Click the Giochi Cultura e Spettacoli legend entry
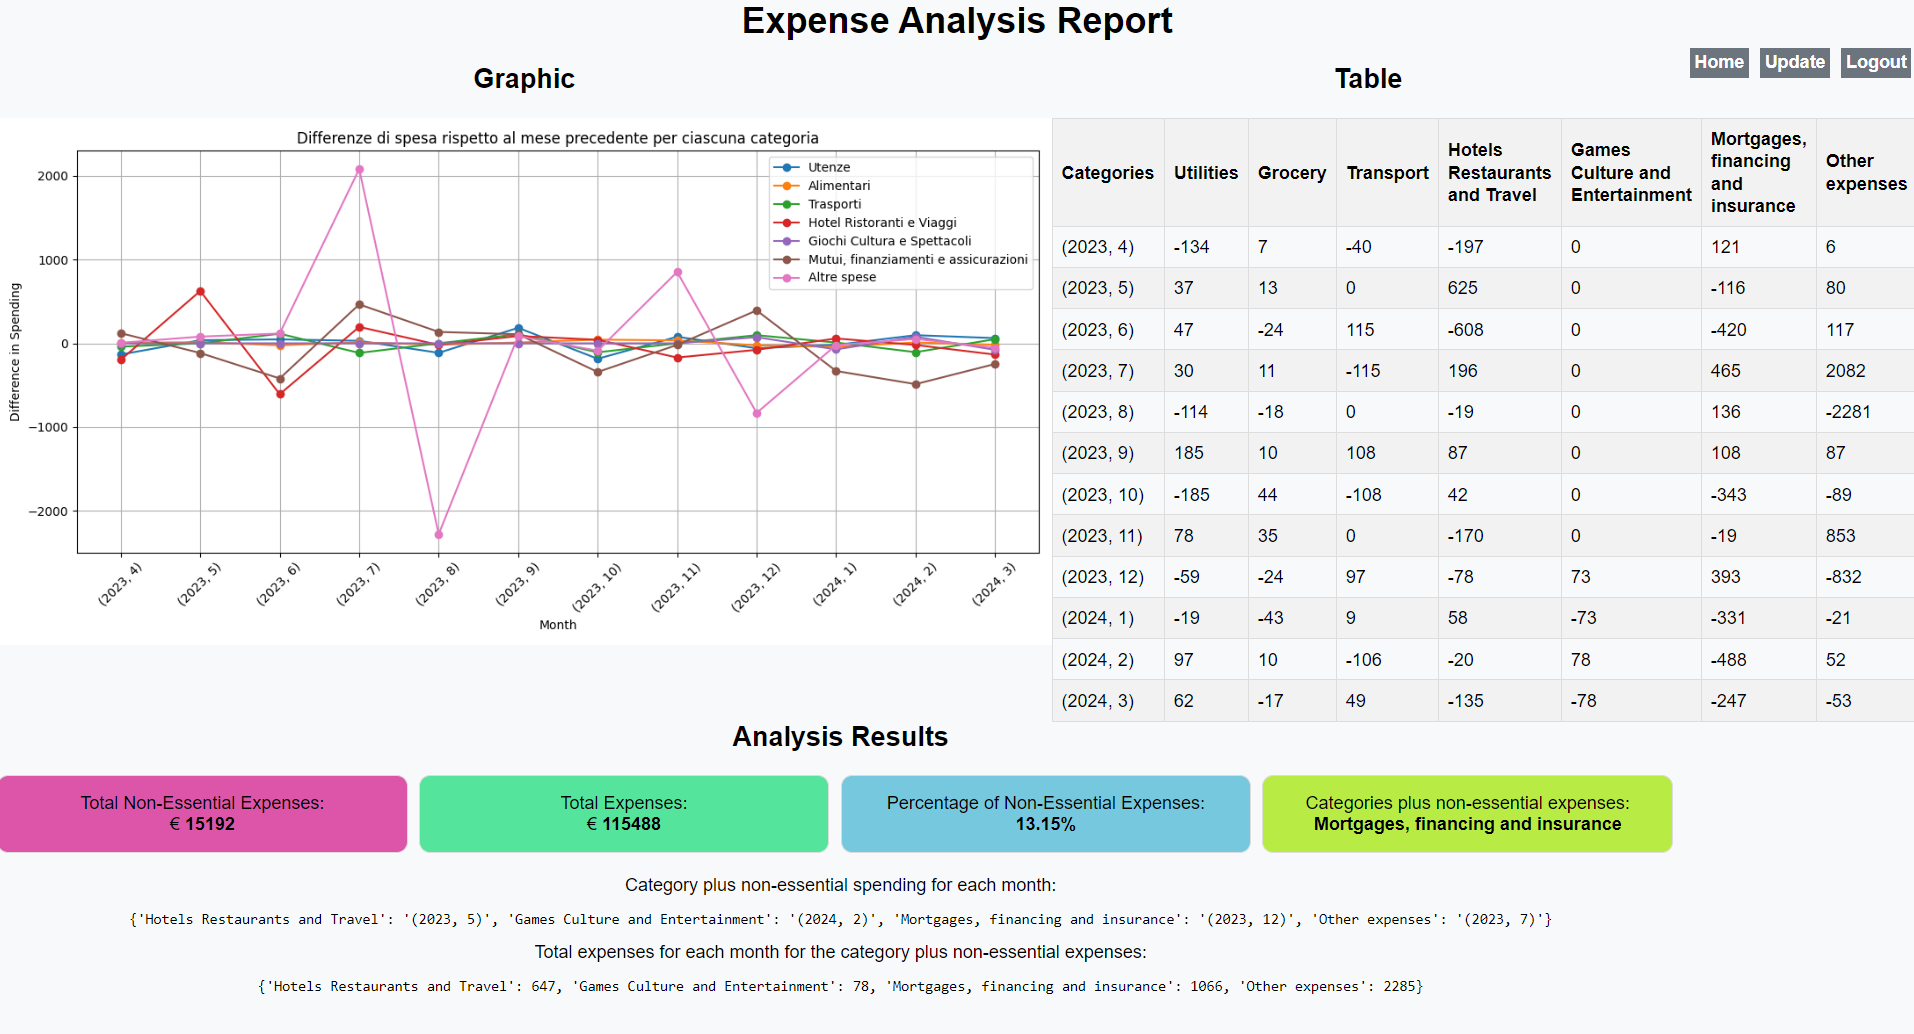Viewport: 1914px width, 1034px height. coord(873,241)
